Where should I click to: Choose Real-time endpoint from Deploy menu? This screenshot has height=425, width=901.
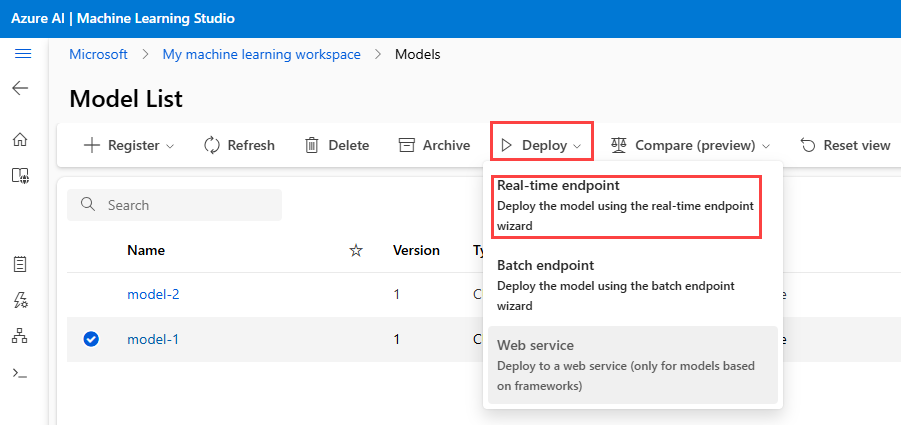coord(624,205)
